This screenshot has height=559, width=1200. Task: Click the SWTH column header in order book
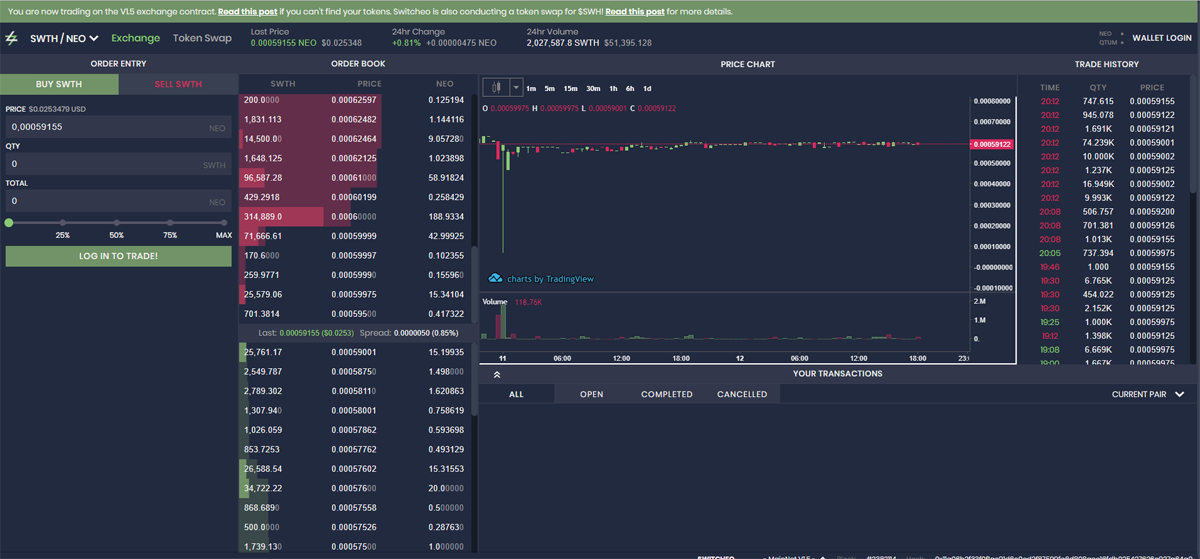click(x=283, y=84)
